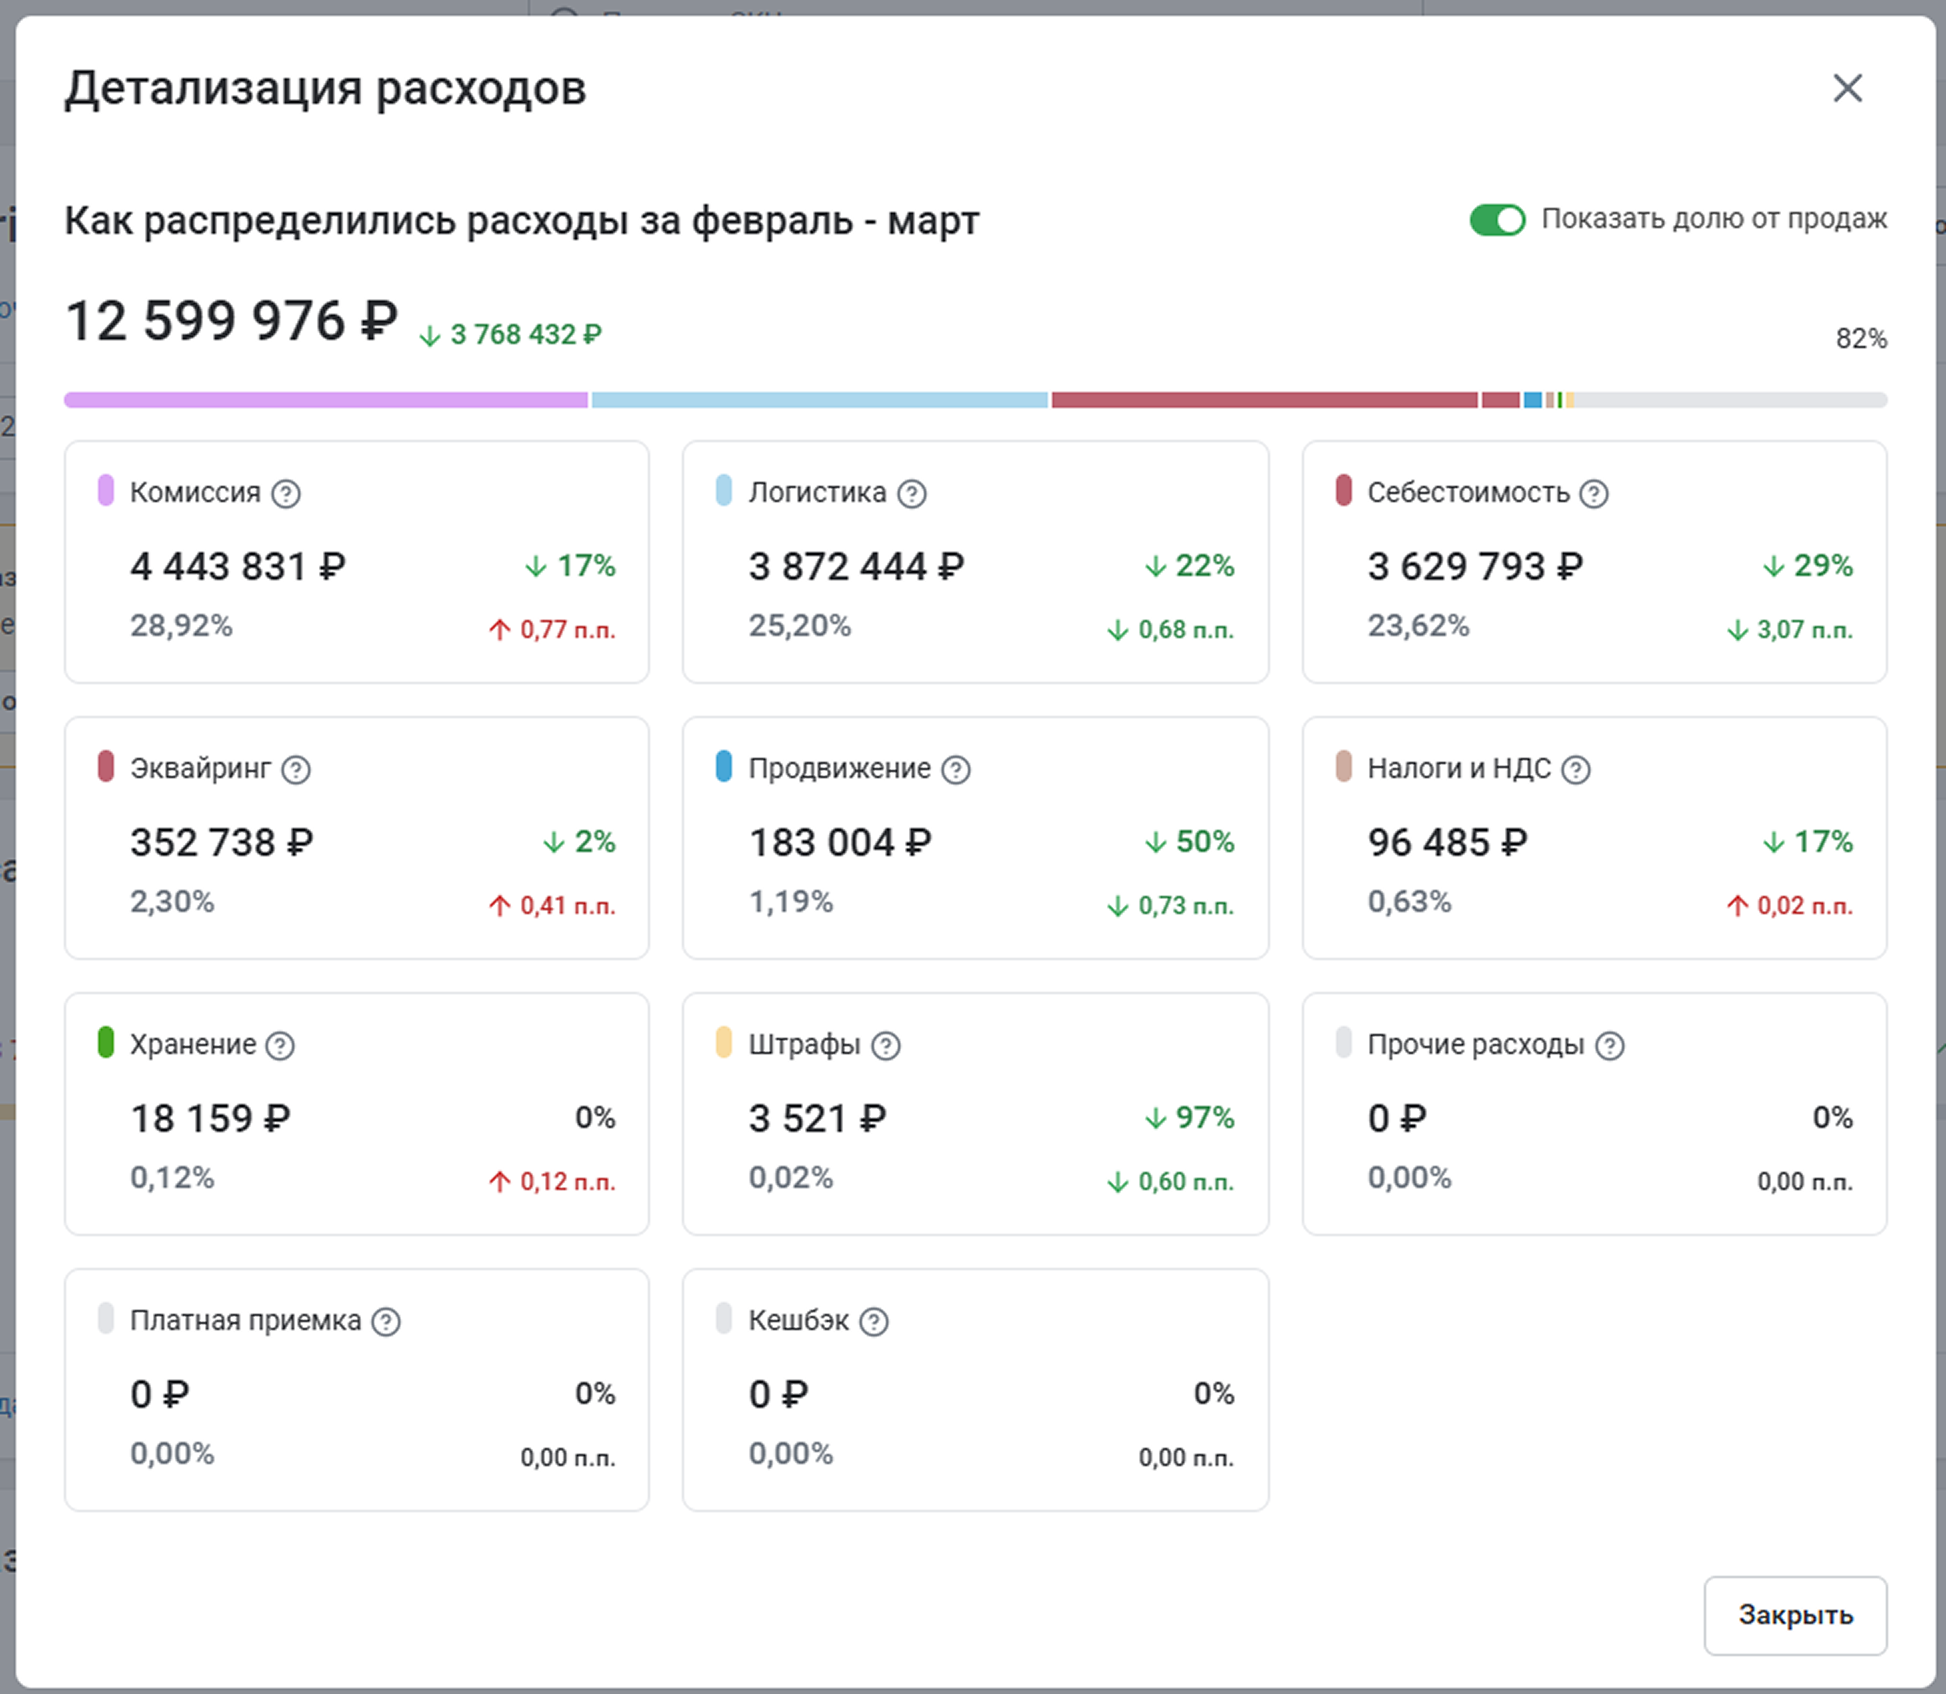Open the Платная приемка help icon

tap(386, 1322)
